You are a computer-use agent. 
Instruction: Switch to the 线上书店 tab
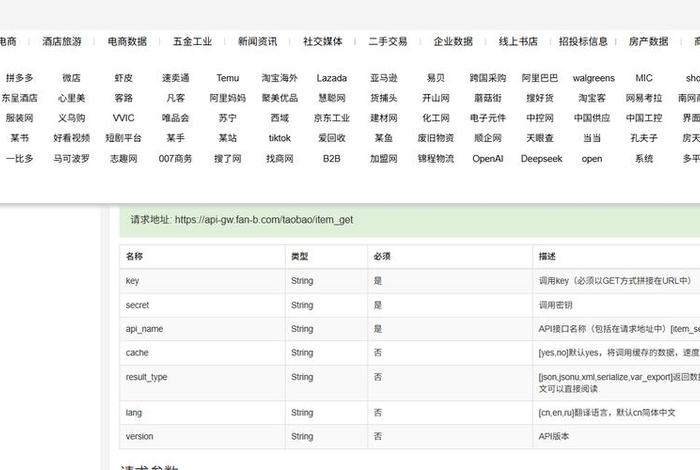point(518,42)
